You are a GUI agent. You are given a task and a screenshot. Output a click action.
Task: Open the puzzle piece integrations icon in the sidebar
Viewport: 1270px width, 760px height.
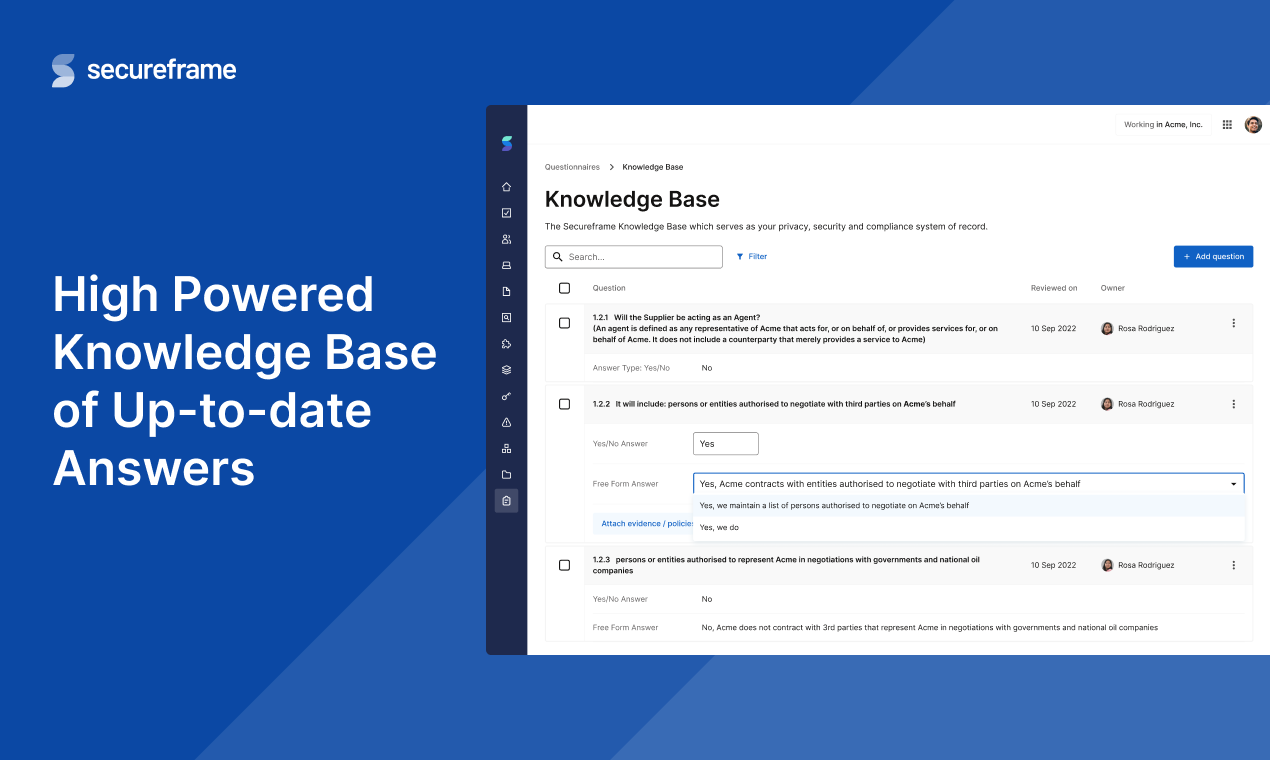(x=507, y=344)
